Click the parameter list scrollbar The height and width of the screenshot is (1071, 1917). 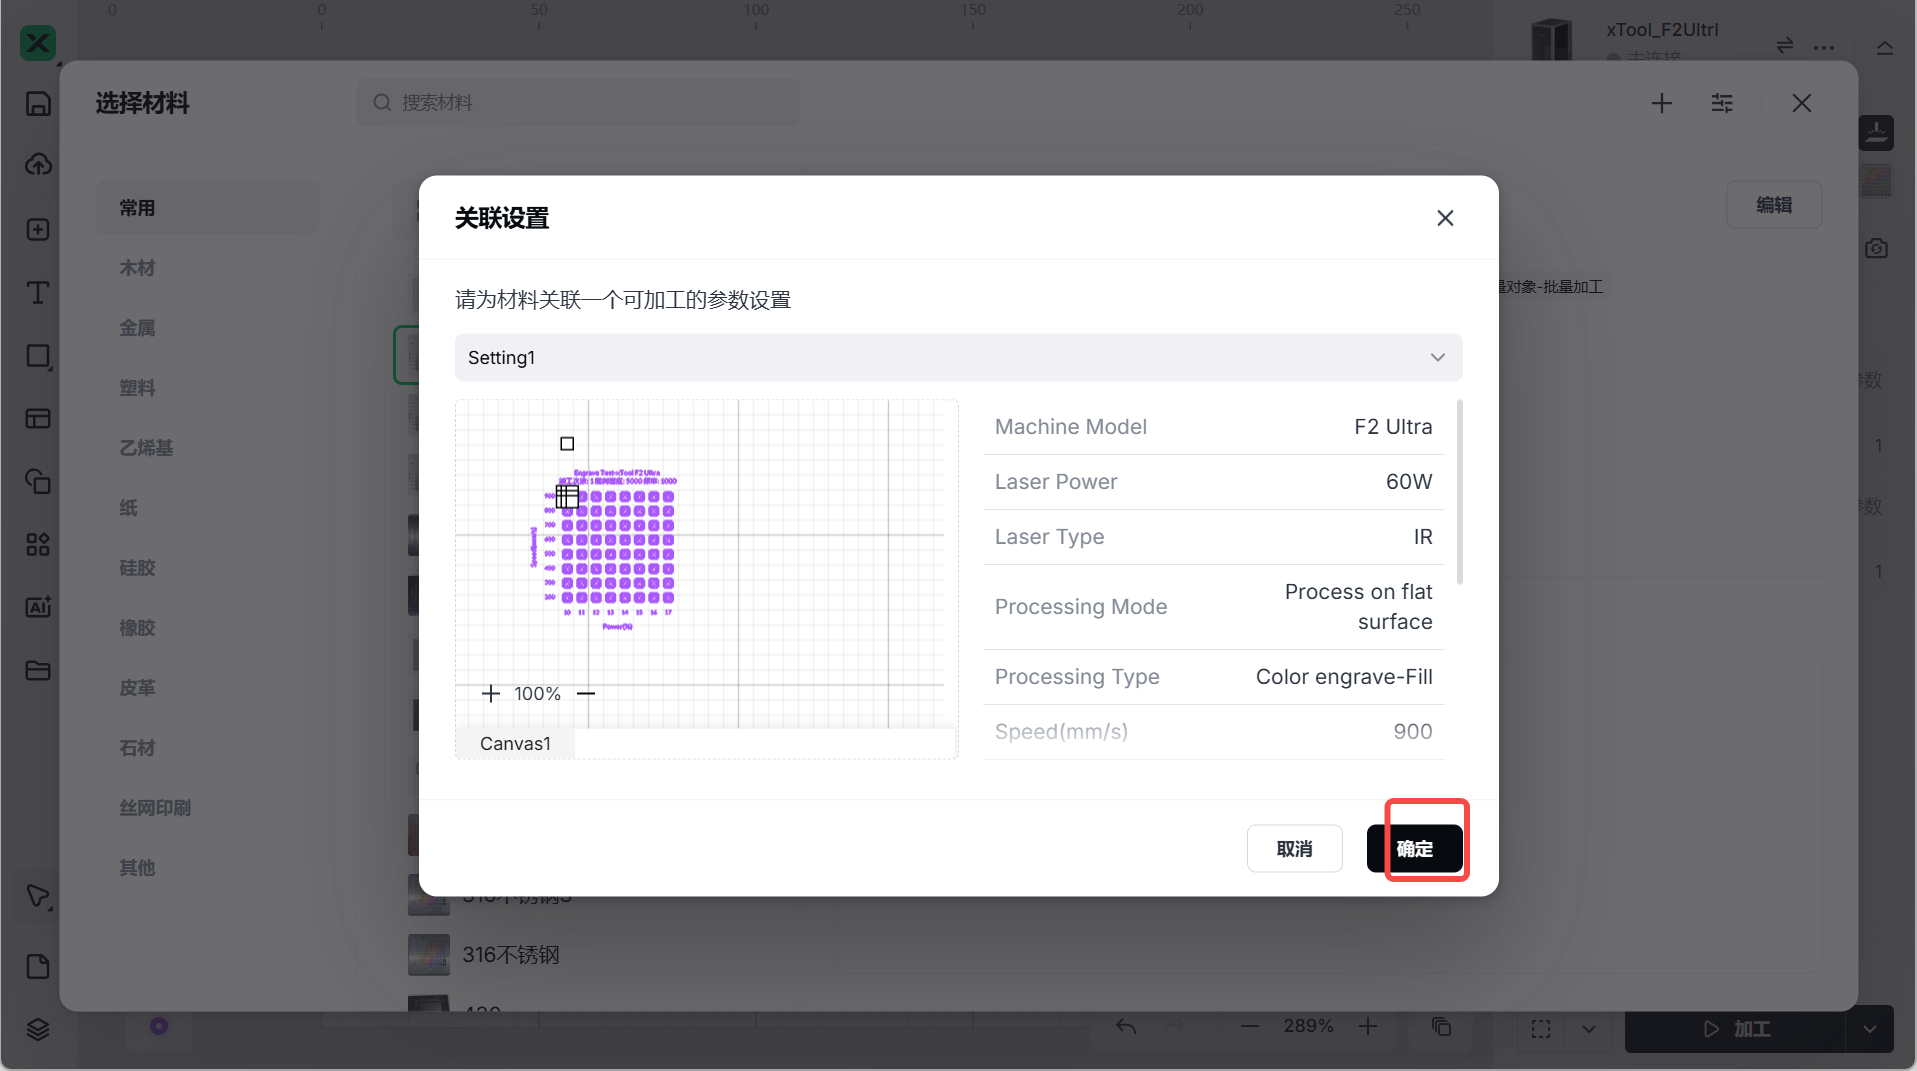pyautogui.click(x=1459, y=492)
